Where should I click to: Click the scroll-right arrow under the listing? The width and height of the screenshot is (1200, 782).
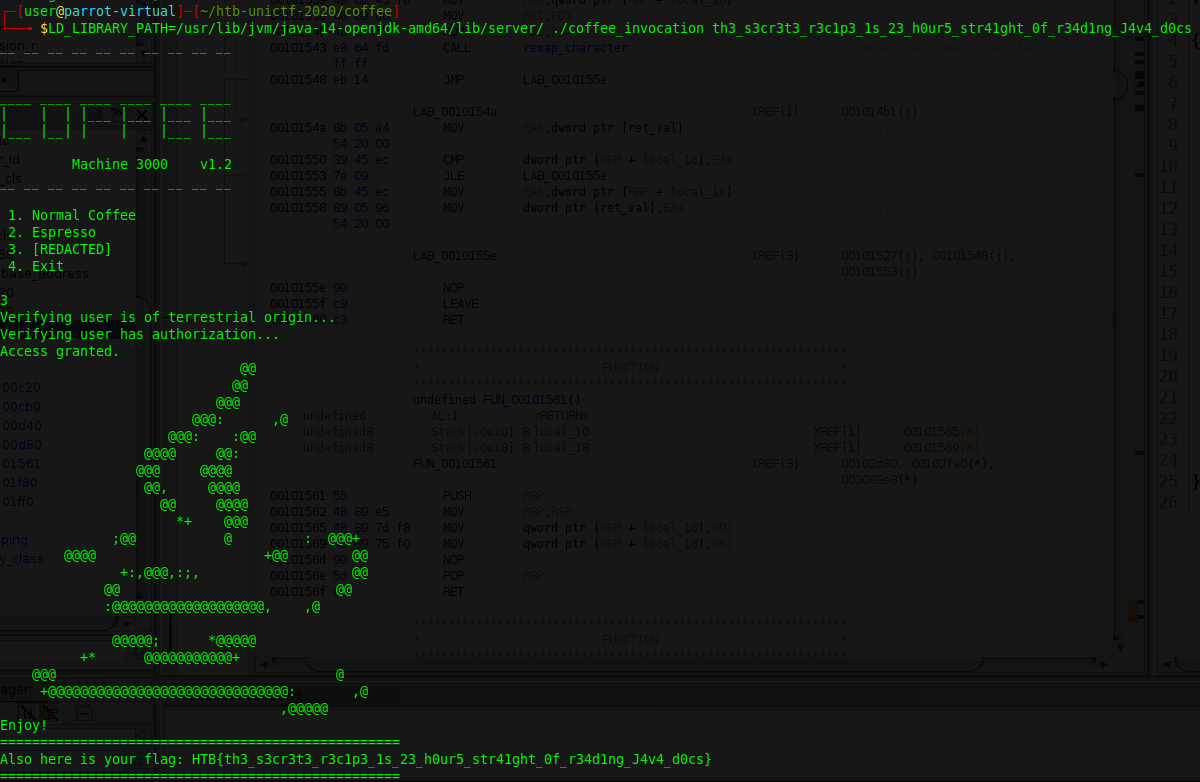click(x=1105, y=663)
